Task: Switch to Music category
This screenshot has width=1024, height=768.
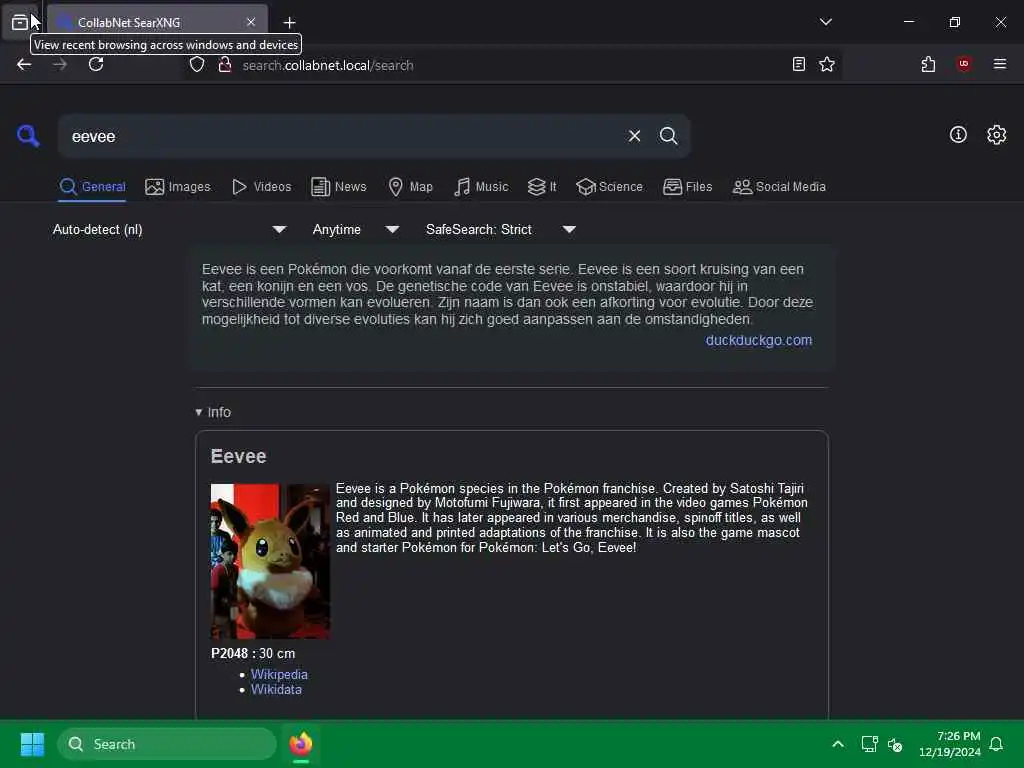Action: (x=481, y=187)
